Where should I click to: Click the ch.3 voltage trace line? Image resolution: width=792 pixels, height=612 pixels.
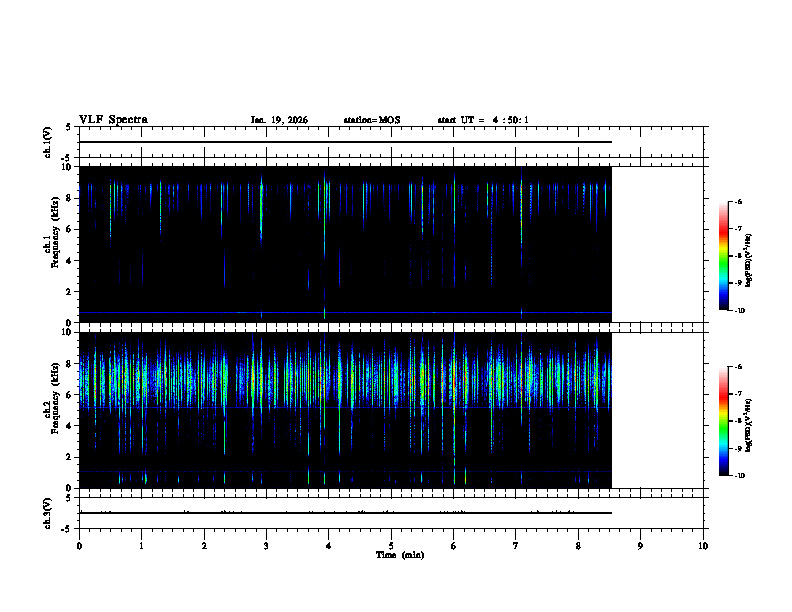[345, 513]
